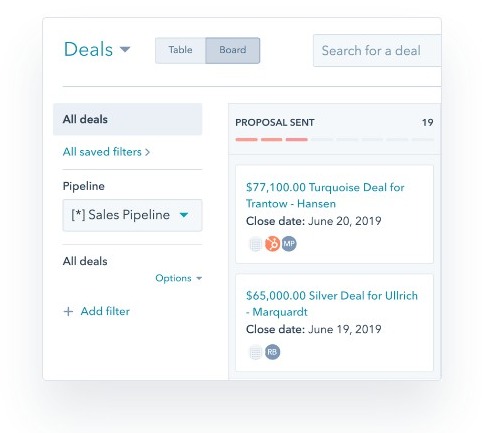Focus the Search for a deal field
Screen dimensions: 482x433
point(377,51)
